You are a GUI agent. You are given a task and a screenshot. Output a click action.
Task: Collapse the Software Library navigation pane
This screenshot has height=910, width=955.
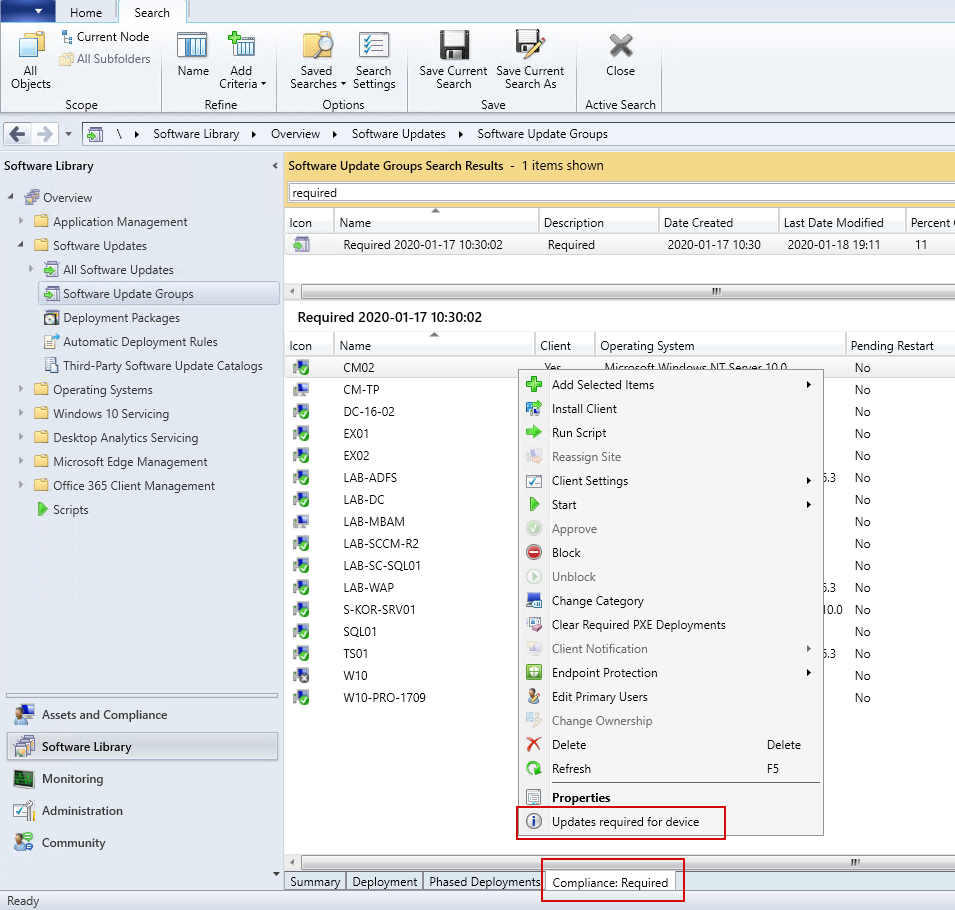(x=275, y=166)
